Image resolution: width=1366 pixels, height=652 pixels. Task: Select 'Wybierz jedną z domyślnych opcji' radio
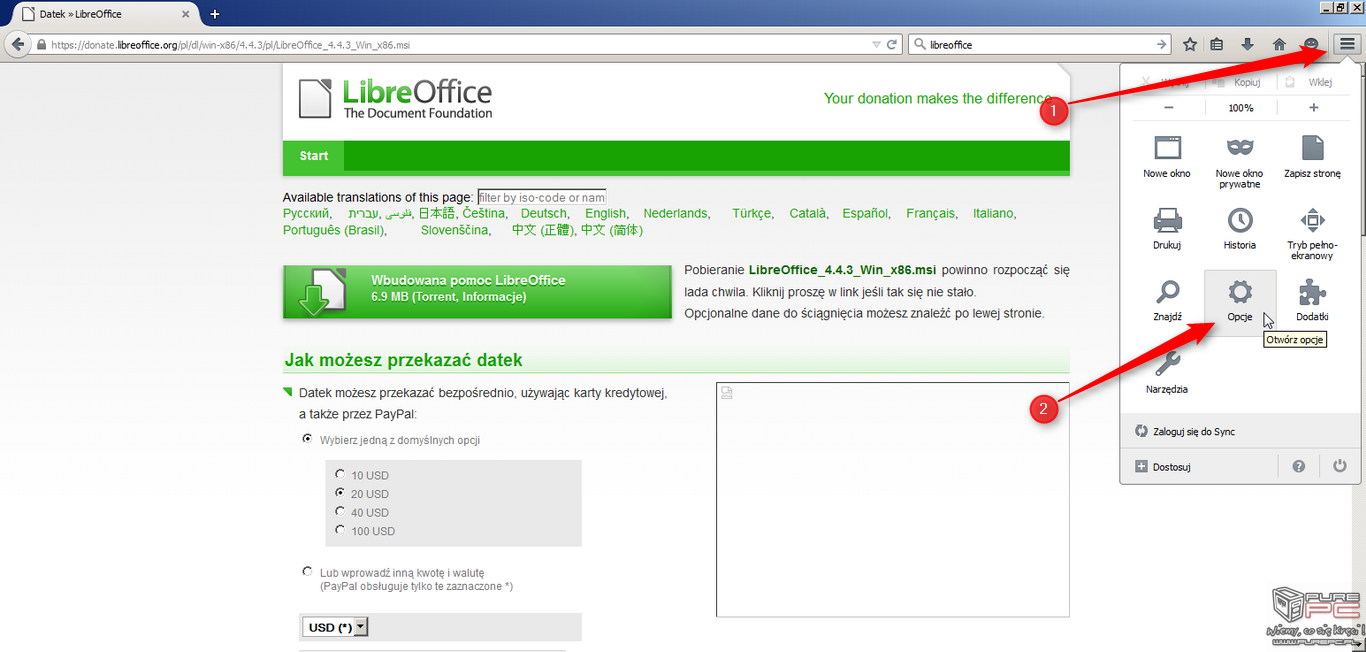click(308, 439)
